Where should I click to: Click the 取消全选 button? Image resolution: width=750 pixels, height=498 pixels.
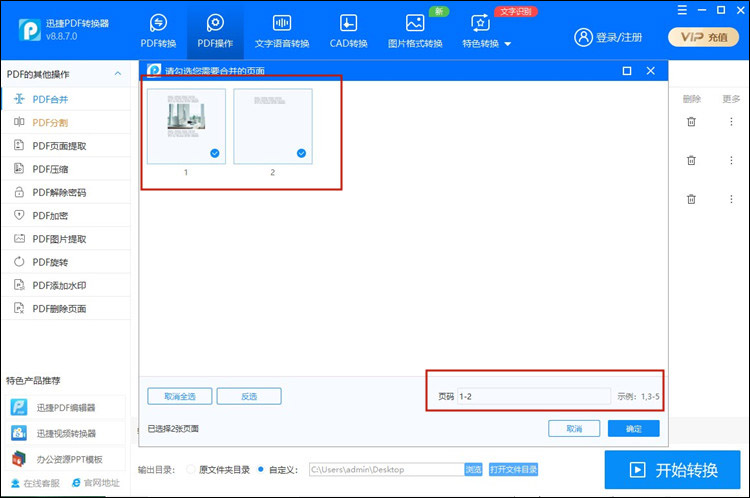pos(180,396)
